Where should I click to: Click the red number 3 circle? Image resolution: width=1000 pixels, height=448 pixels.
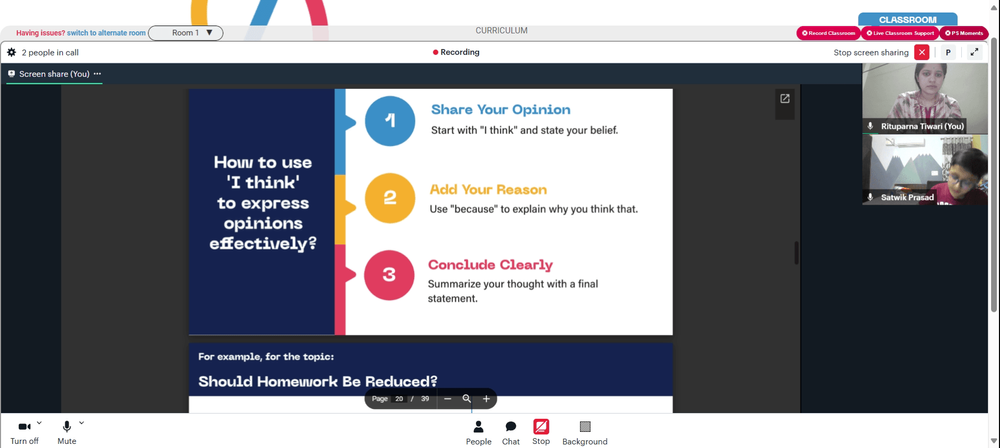pos(389,275)
